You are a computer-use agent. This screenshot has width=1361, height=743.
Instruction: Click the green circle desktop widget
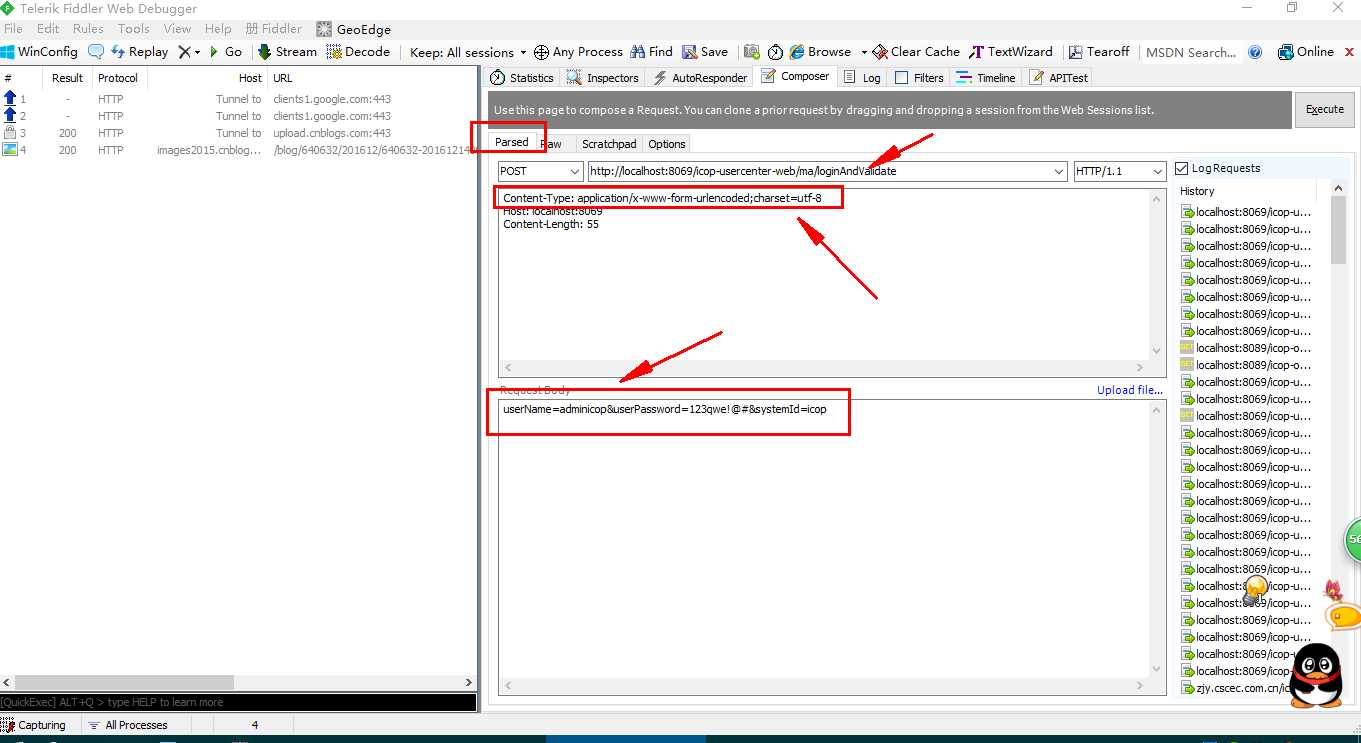tap(1352, 539)
